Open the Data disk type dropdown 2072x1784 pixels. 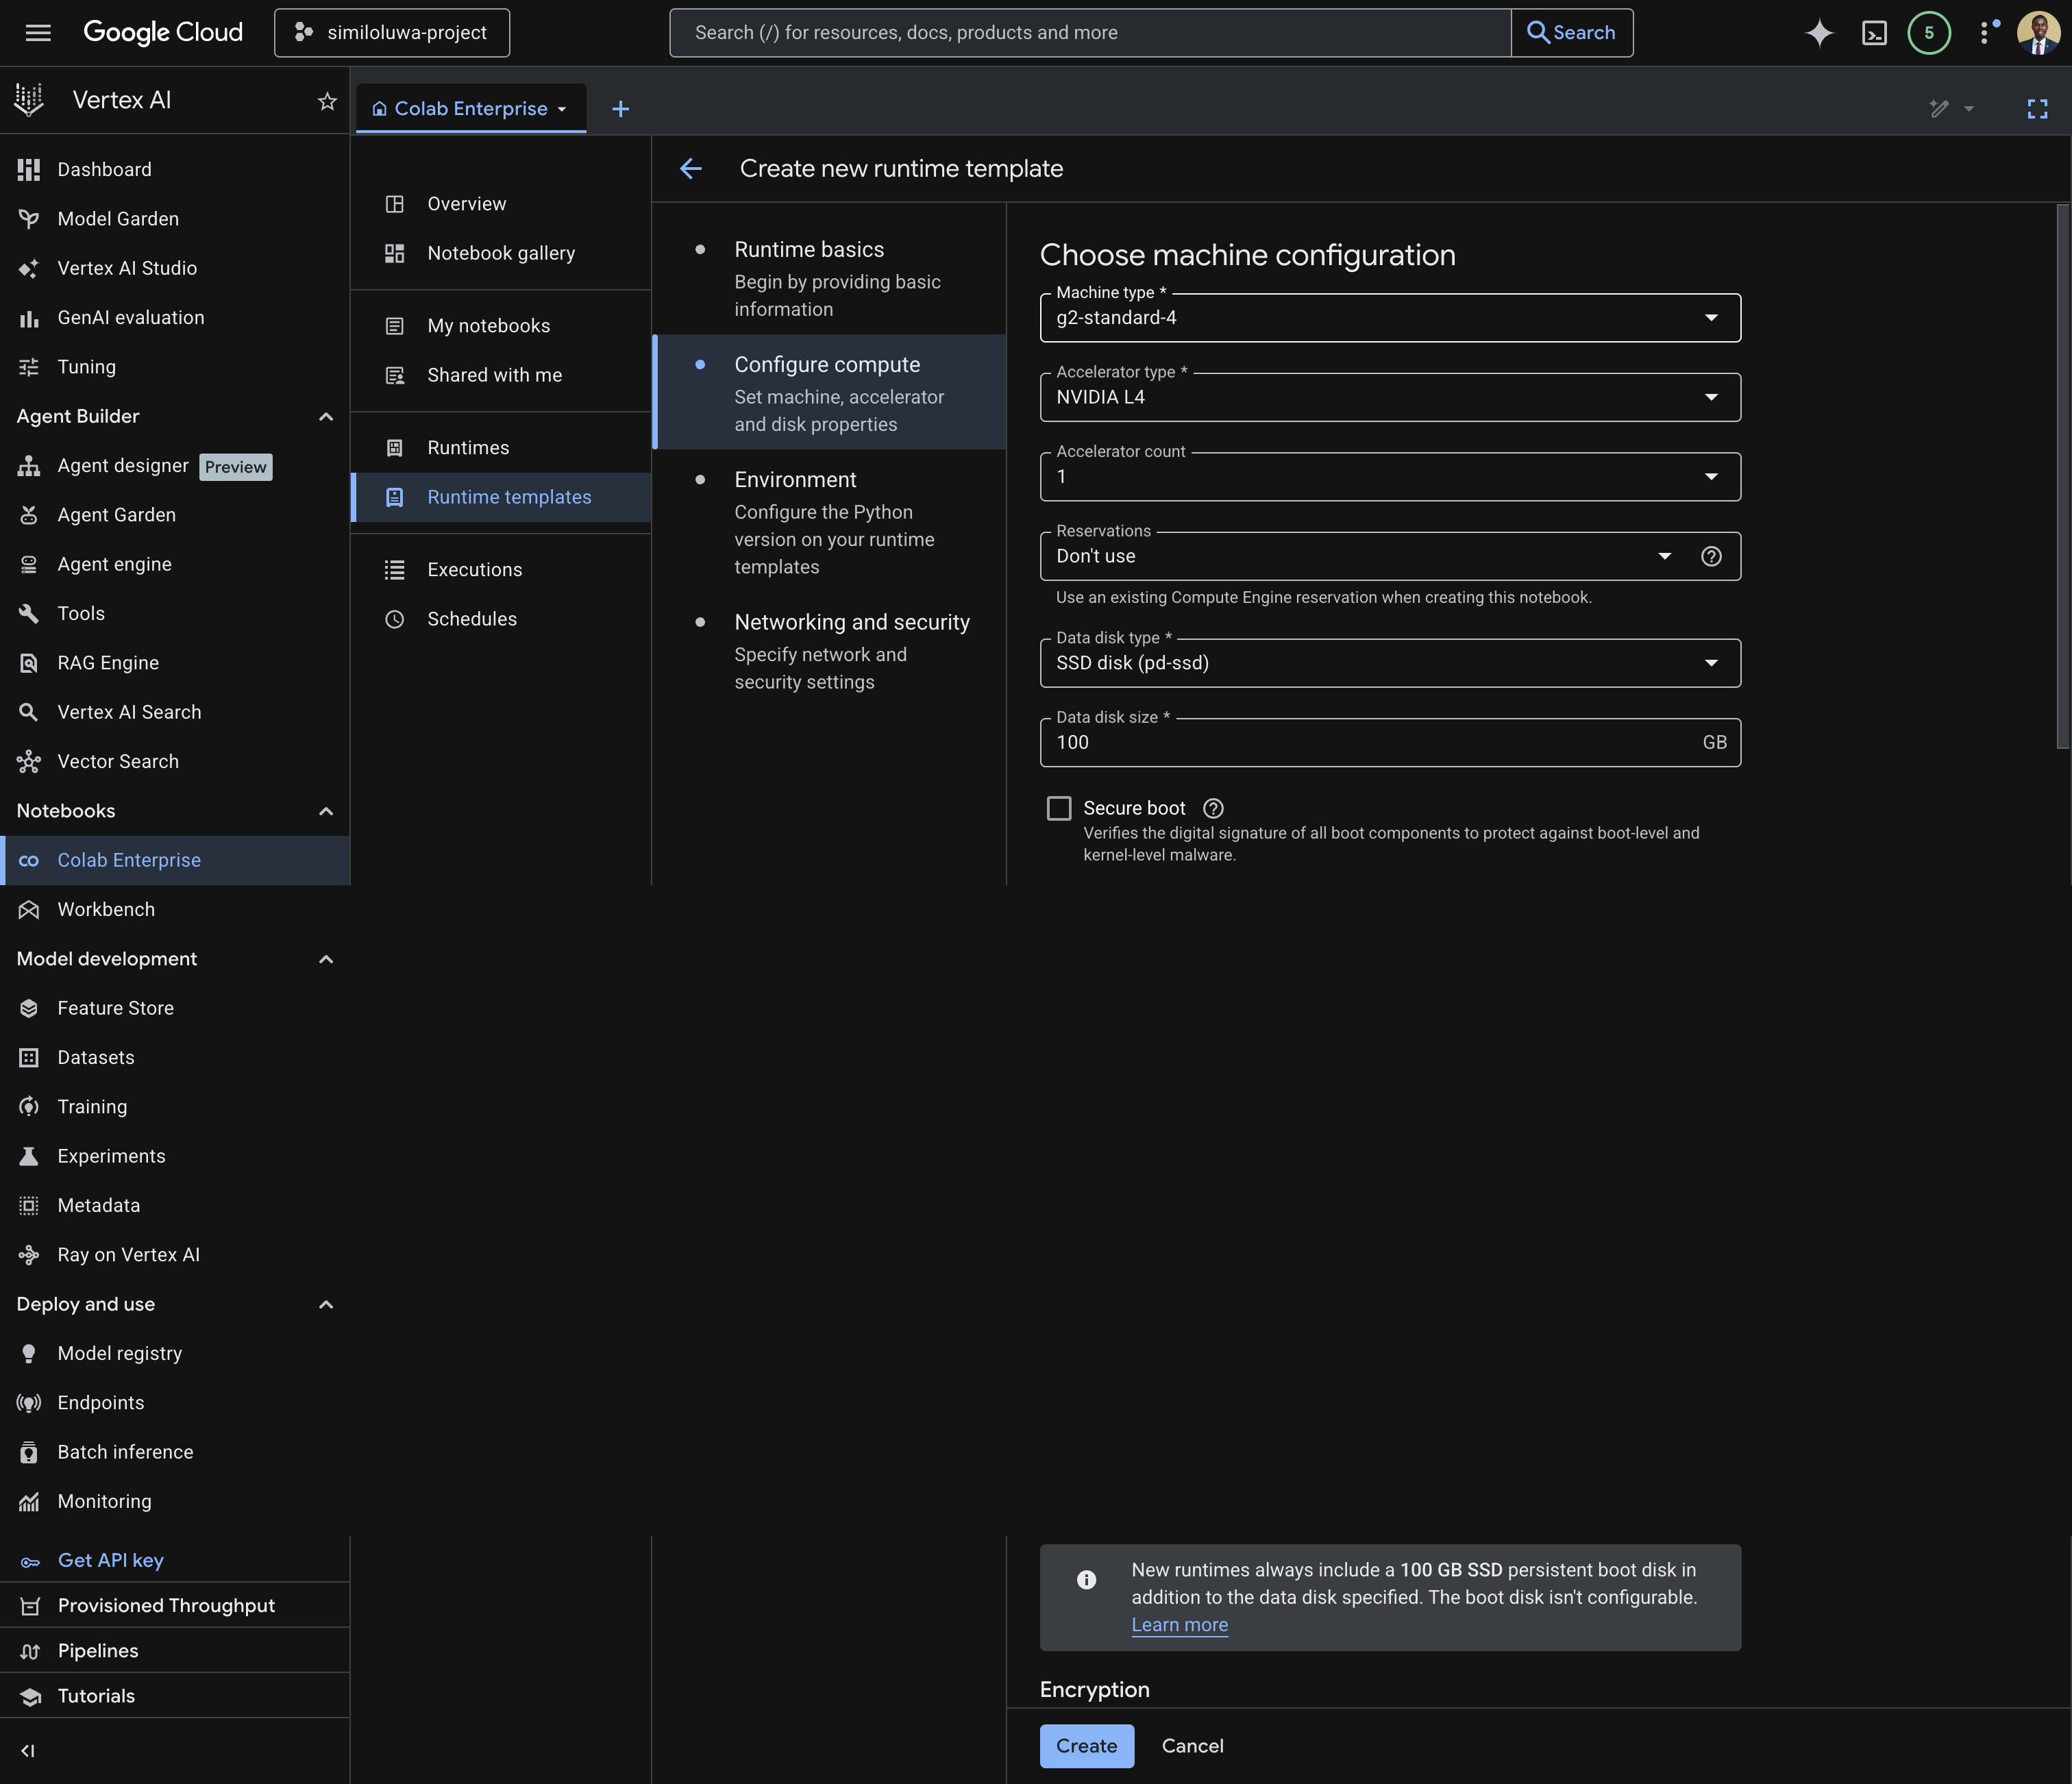tap(1390, 663)
